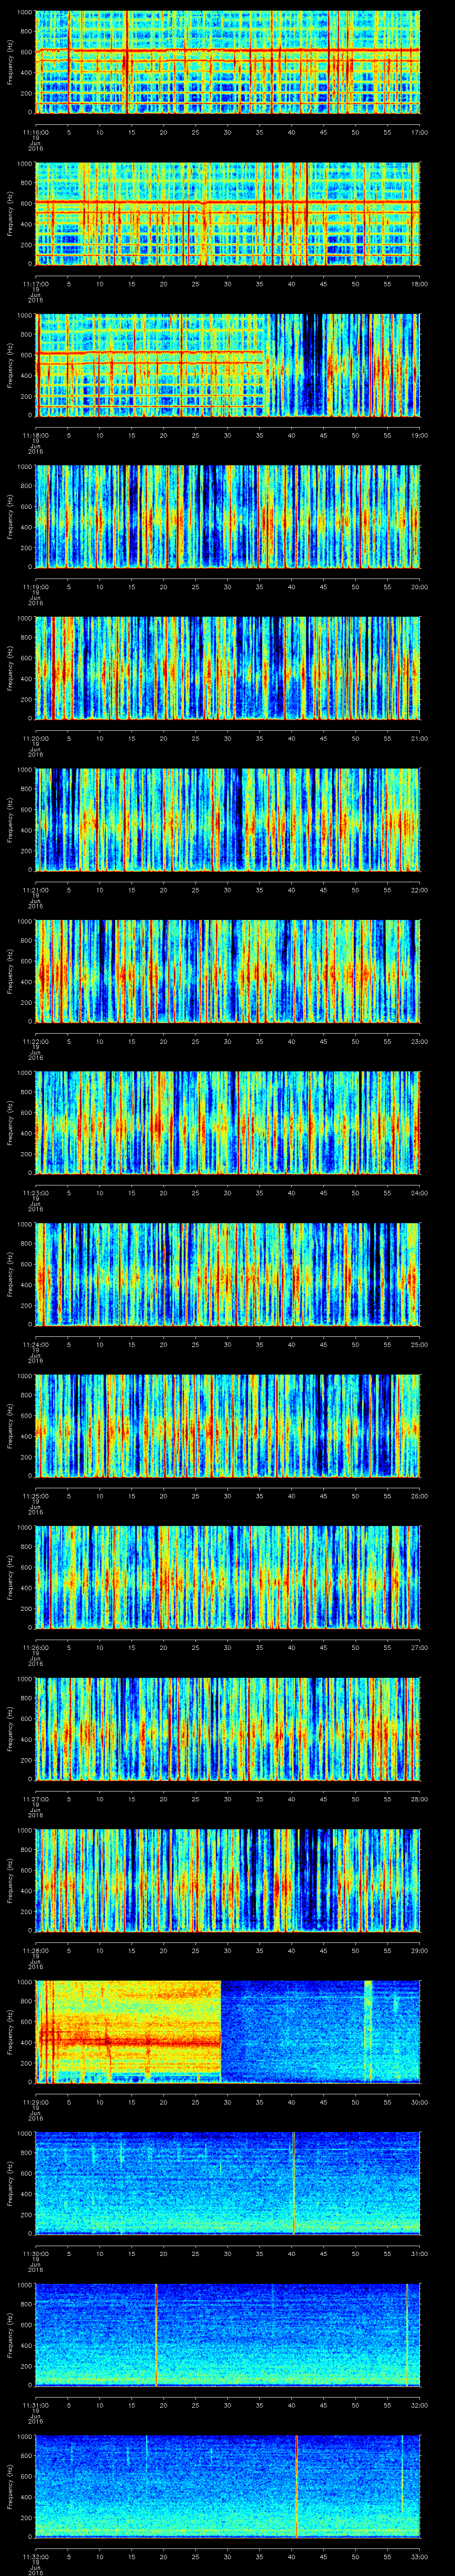455x2576 pixels.
Task: Select the 11:26:00 start time label
Action: pos(36,1647)
